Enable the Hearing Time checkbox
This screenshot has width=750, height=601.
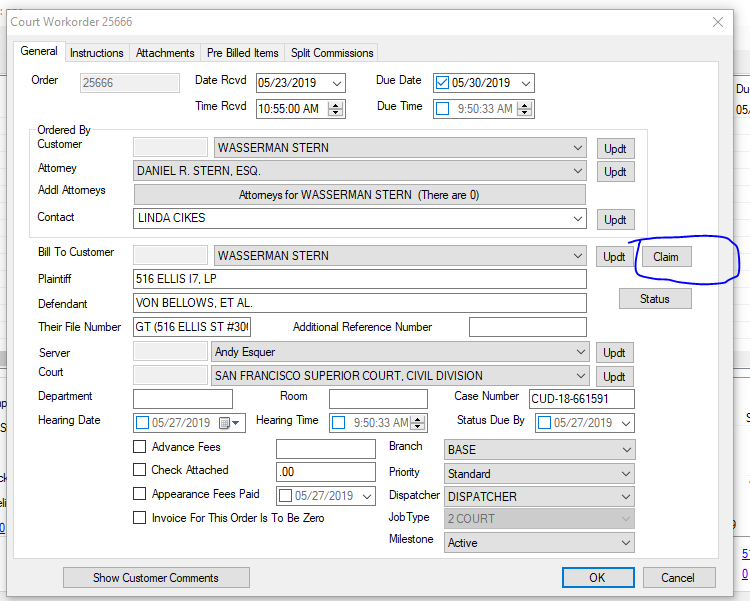coord(338,423)
